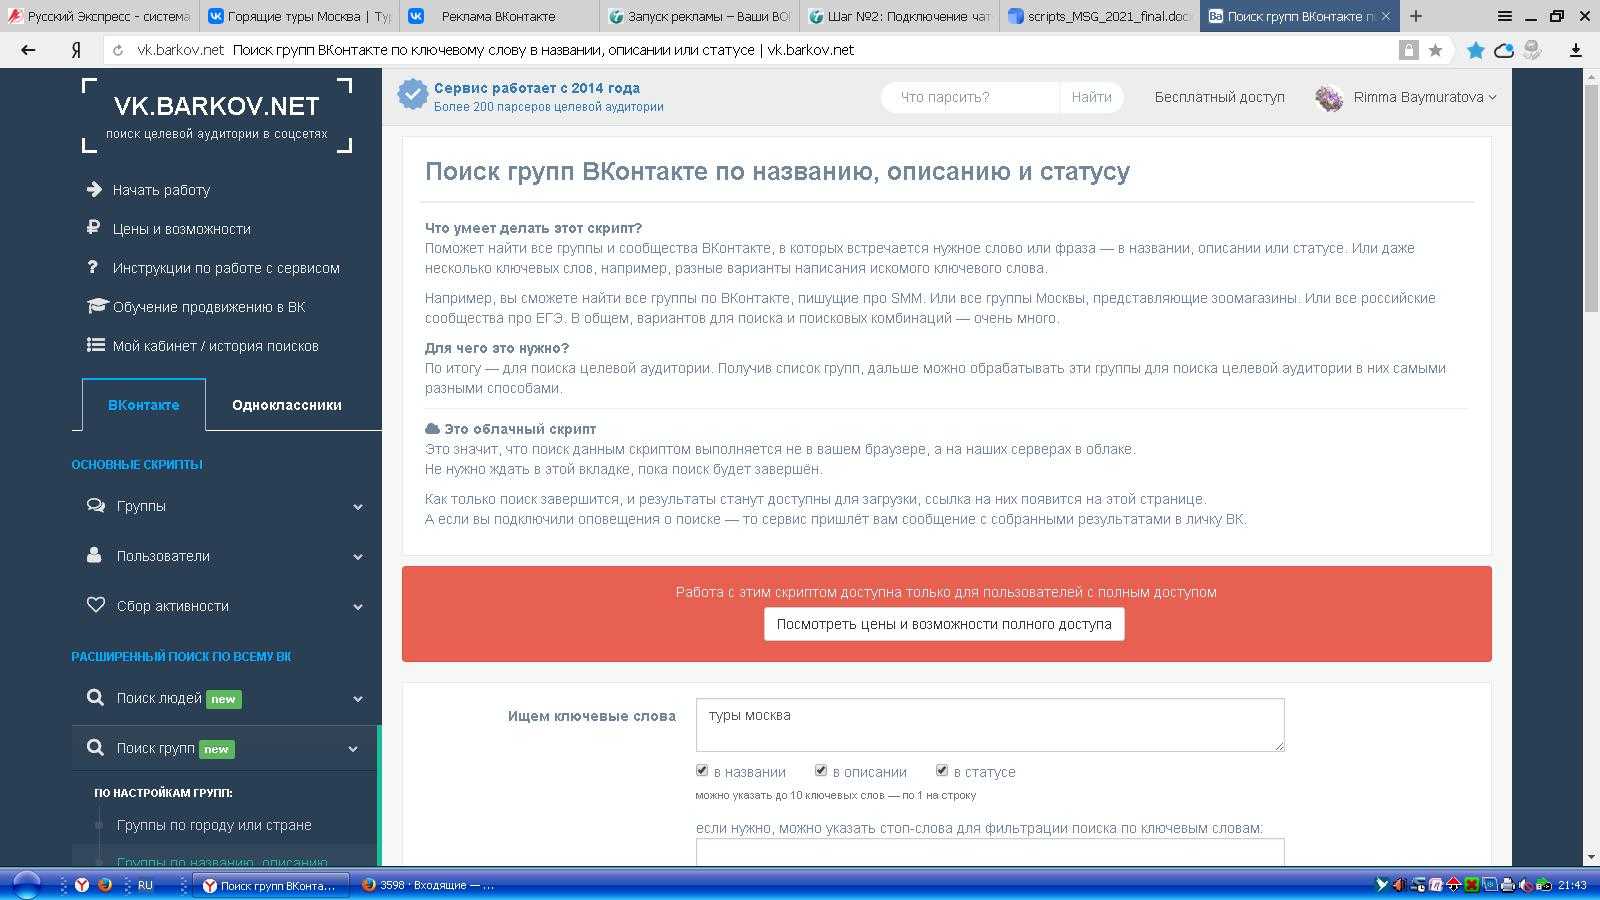Launch Firefox from quick launch

[104, 885]
